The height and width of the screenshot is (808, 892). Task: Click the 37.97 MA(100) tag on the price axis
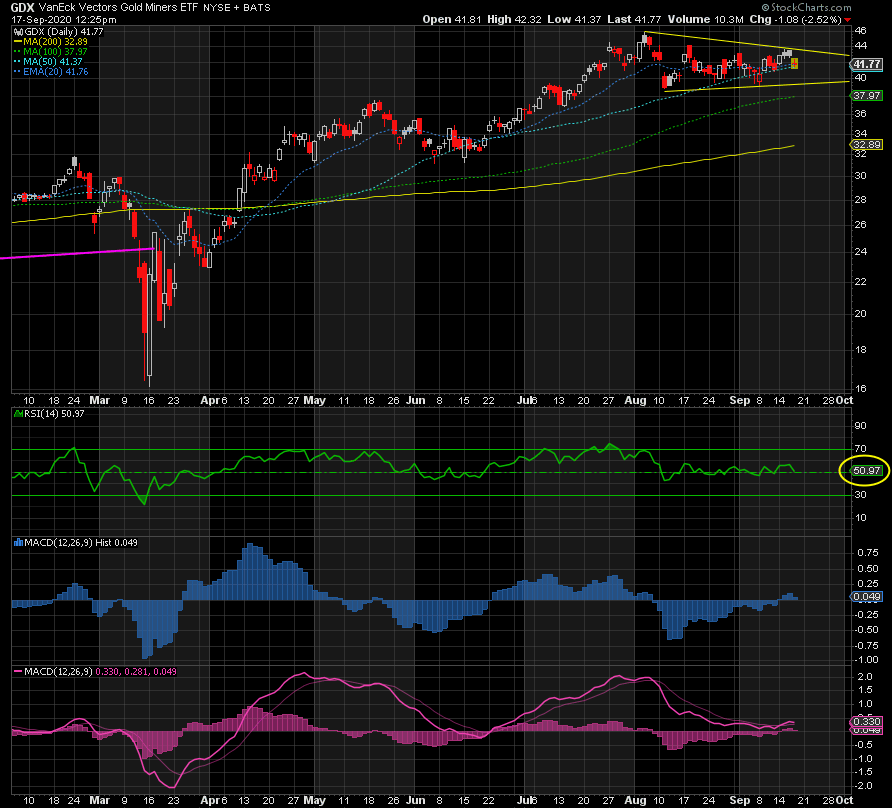click(867, 96)
